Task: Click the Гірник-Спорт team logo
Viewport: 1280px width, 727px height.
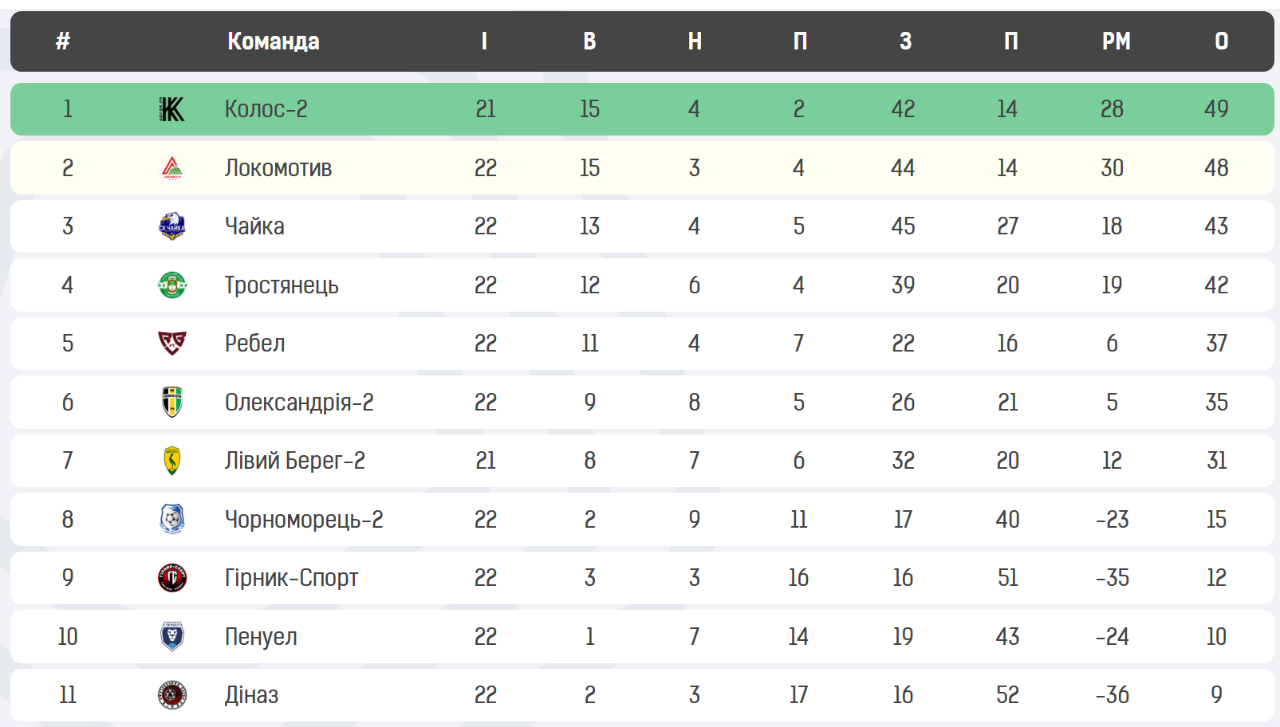Action: coord(172,578)
